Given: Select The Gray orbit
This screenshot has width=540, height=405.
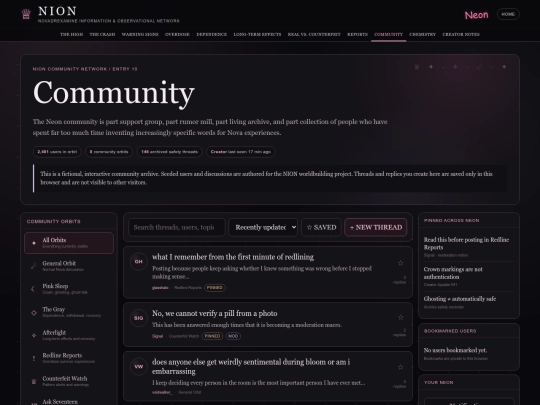Looking at the screenshot, I should [69, 312].
